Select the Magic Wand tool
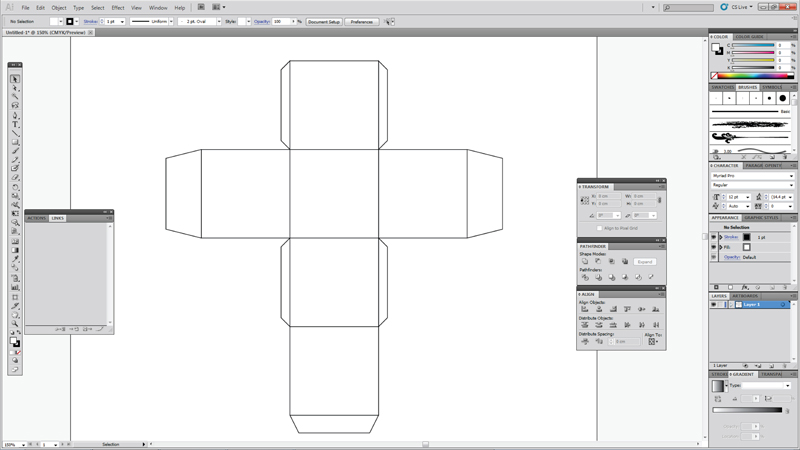Image resolution: width=800 pixels, height=450 pixels. [x=15, y=96]
